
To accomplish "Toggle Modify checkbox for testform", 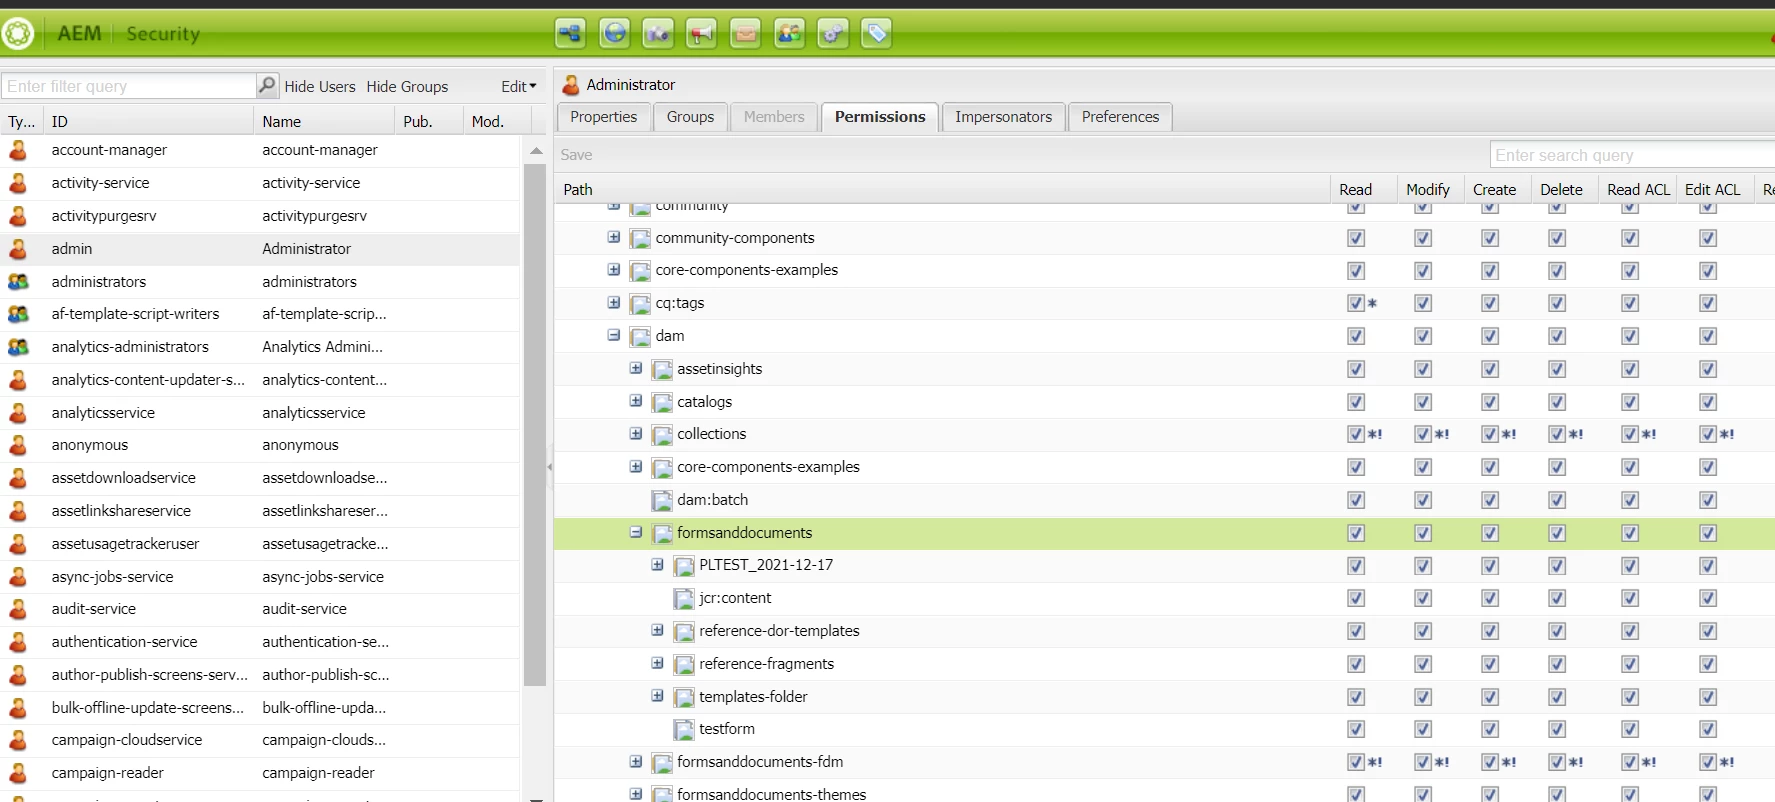I will click(1423, 730).
